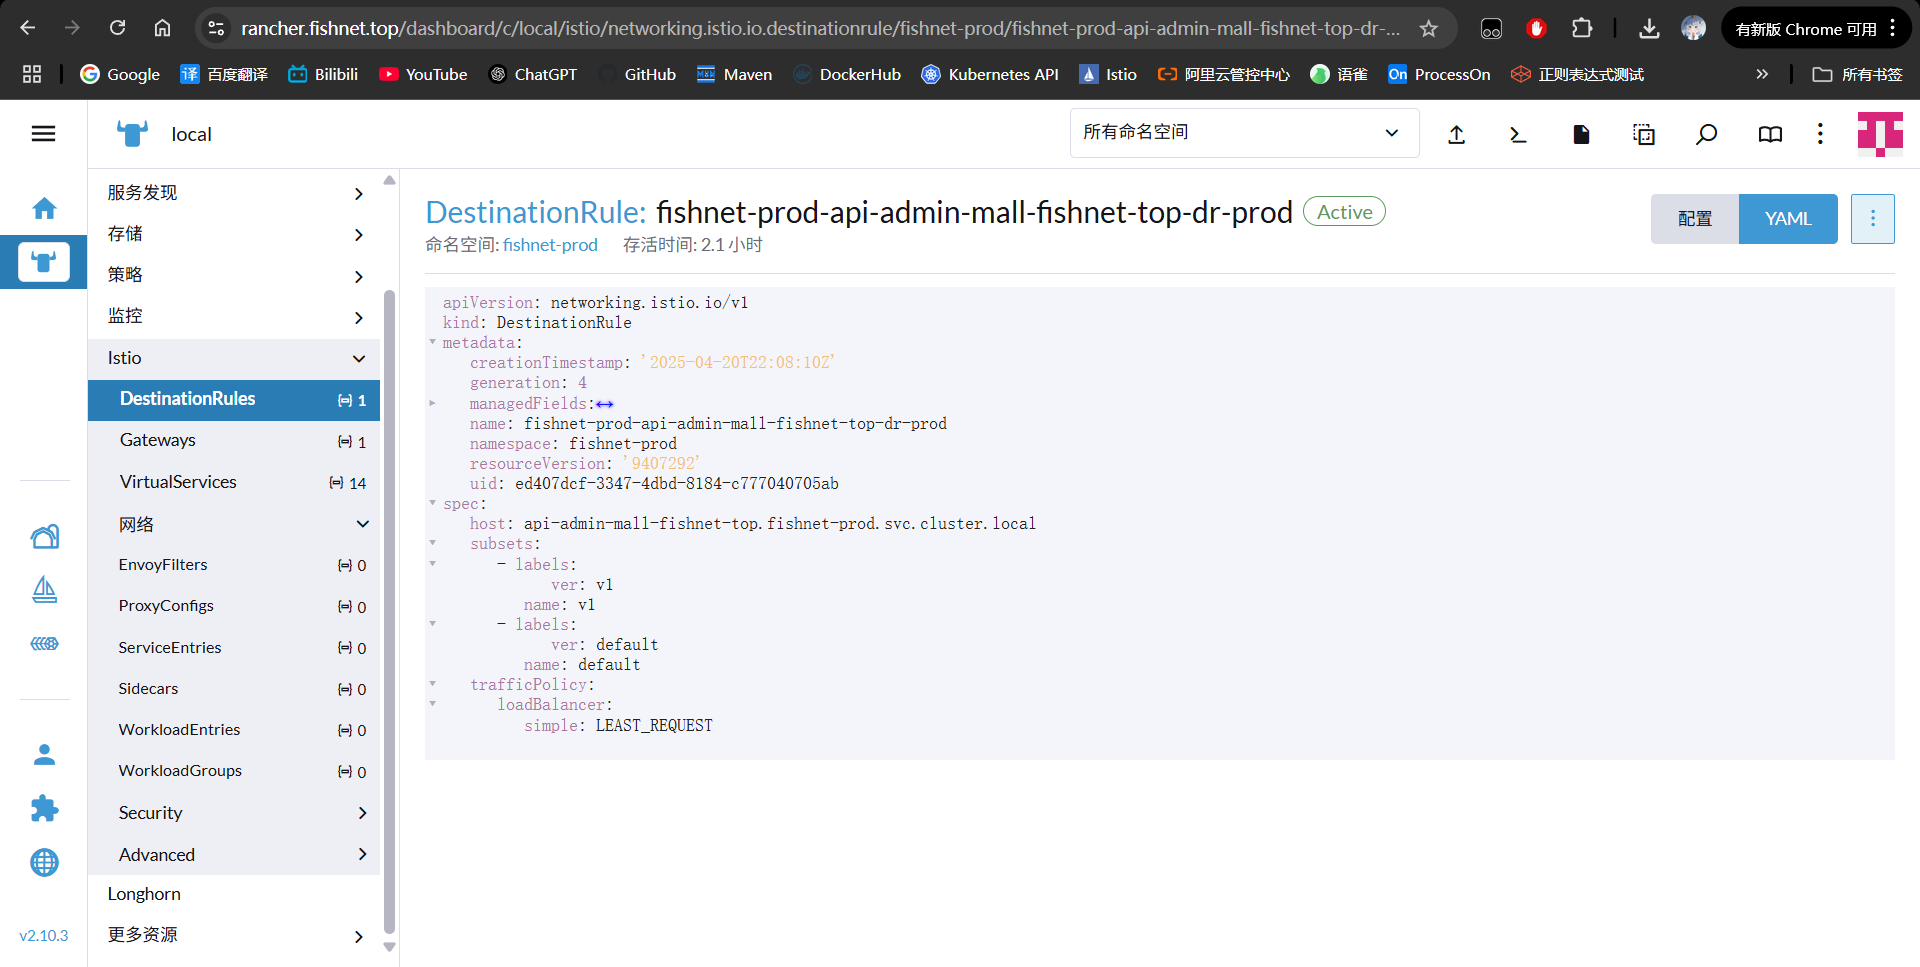Open the Kubernetes API bookmark

coord(990,74)
